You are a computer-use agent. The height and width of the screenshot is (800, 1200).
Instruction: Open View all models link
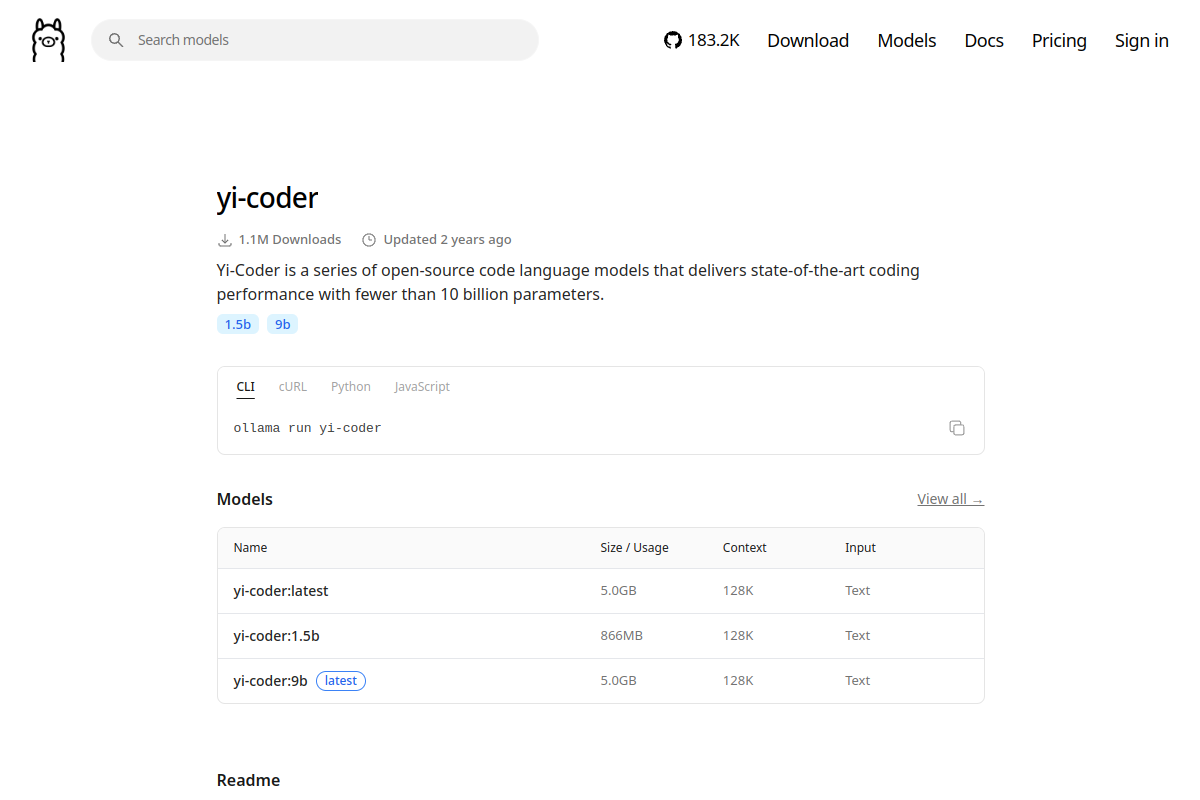(x=951, y=499)
